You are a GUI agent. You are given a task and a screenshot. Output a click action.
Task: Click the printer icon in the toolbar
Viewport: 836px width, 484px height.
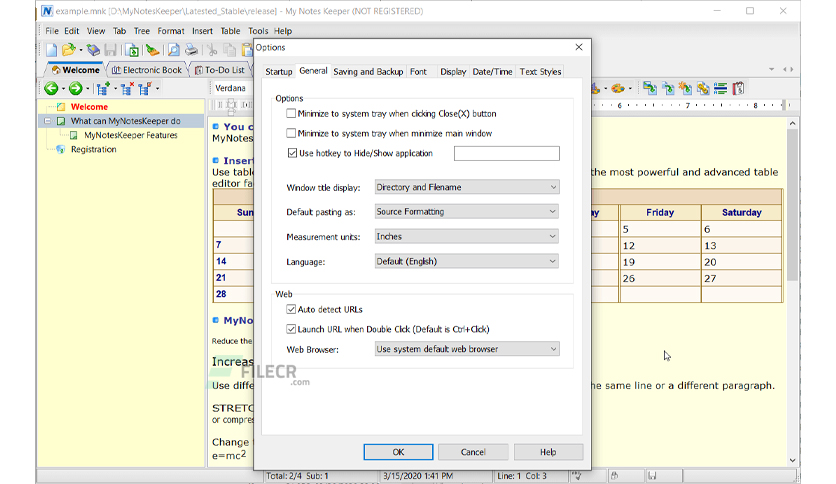coord(191,50)
